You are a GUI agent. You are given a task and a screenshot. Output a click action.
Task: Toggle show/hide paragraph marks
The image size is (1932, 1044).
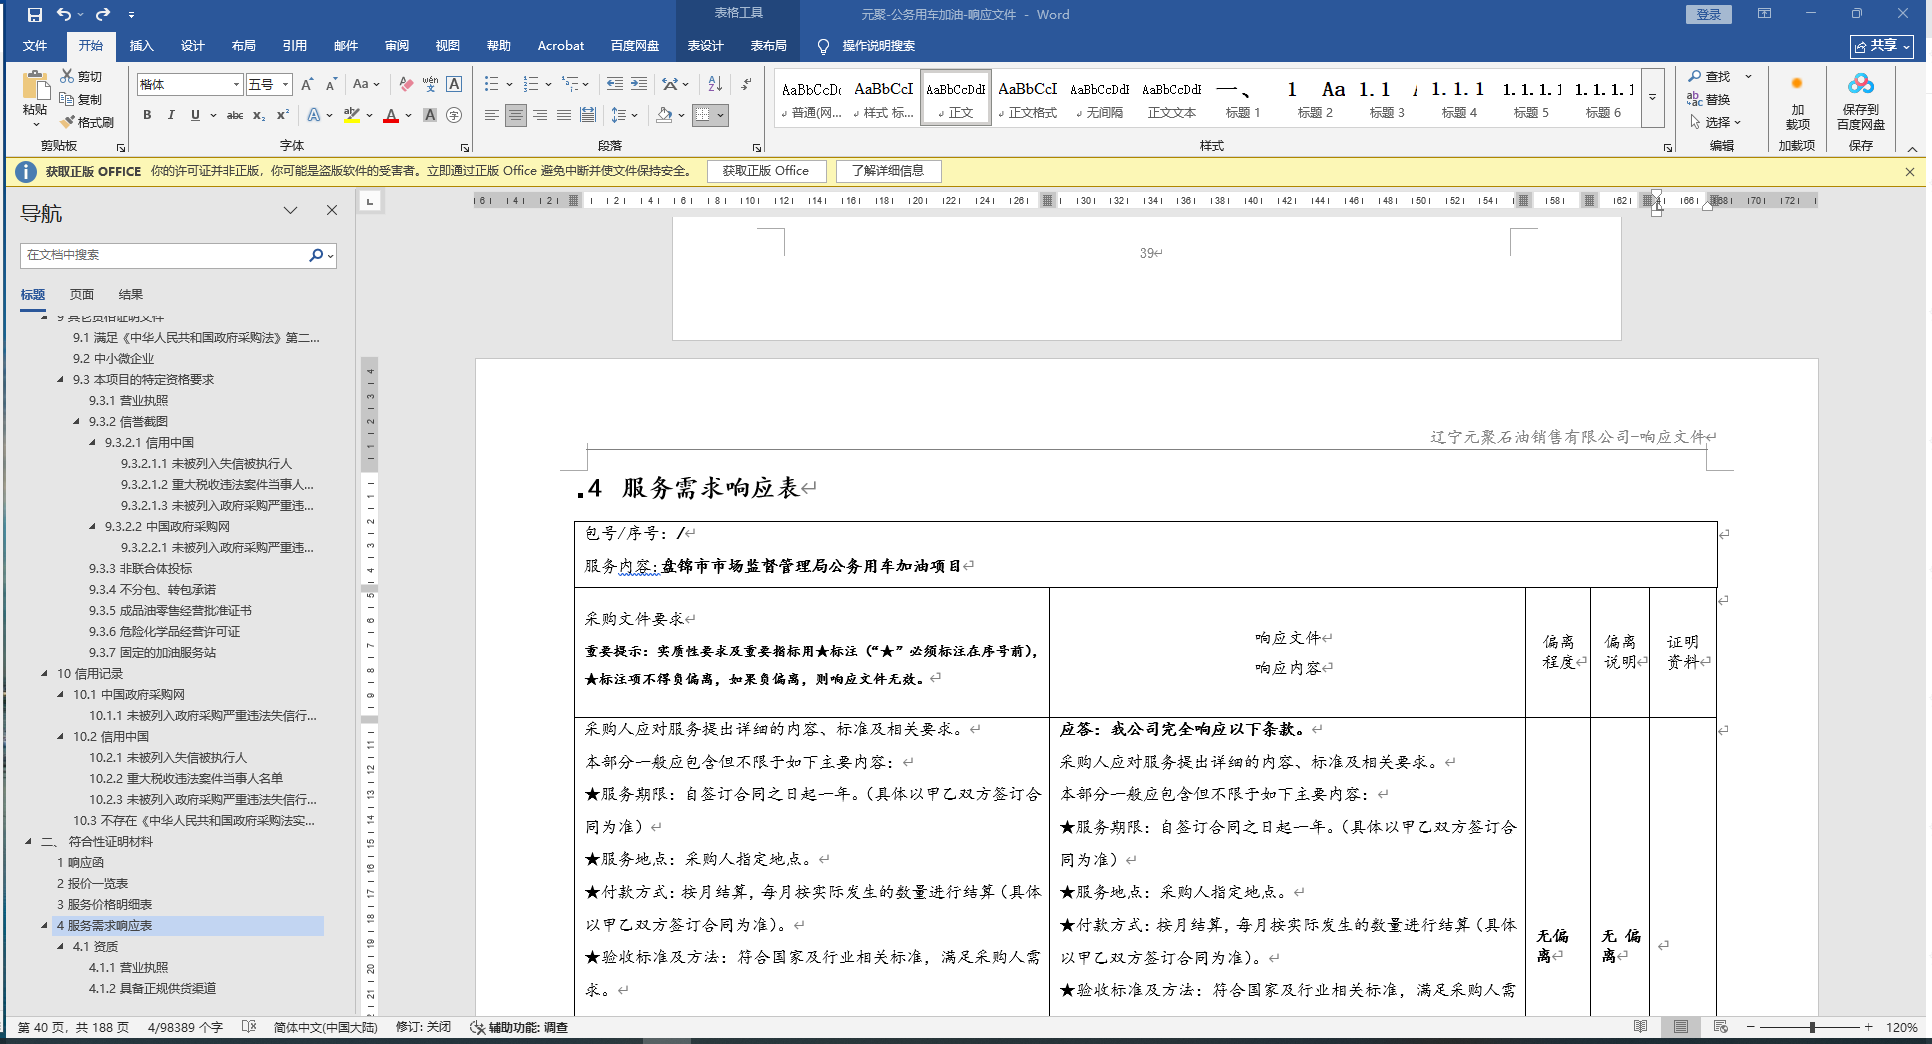746,84
